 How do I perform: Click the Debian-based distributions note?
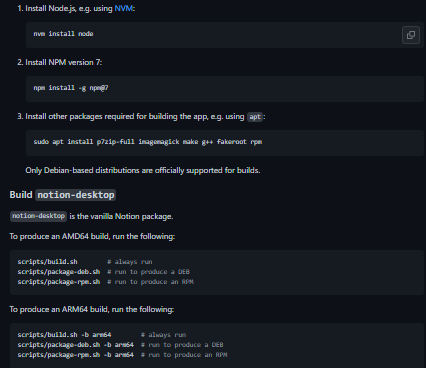143,170
